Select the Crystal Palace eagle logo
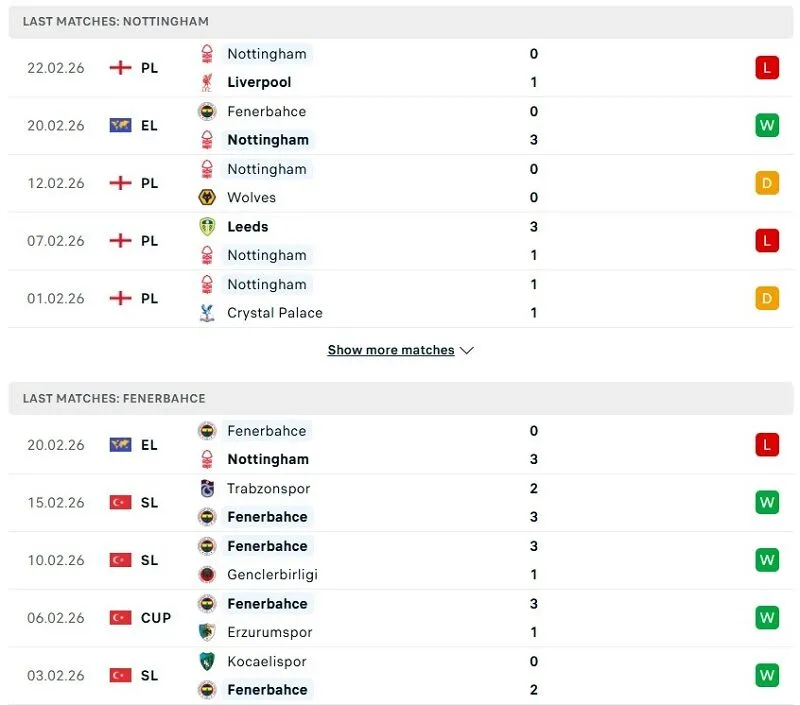The image size is (800, 705). click(207, 313)
